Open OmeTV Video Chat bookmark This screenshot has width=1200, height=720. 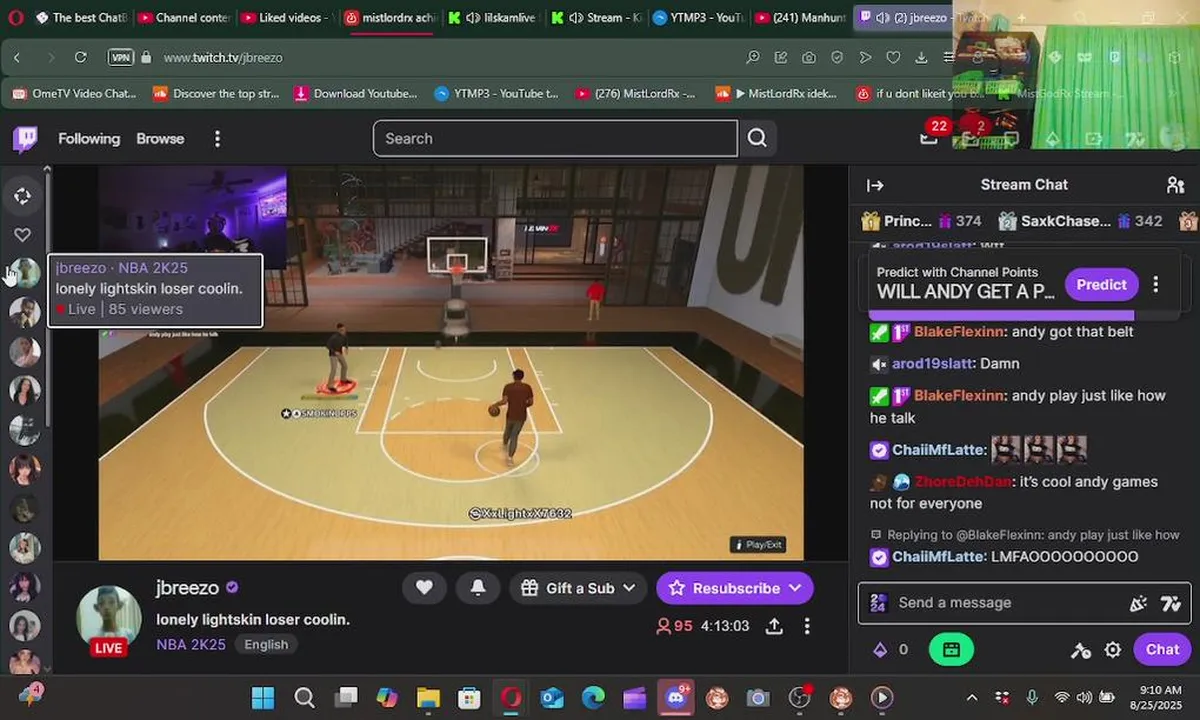pos(74,94)
